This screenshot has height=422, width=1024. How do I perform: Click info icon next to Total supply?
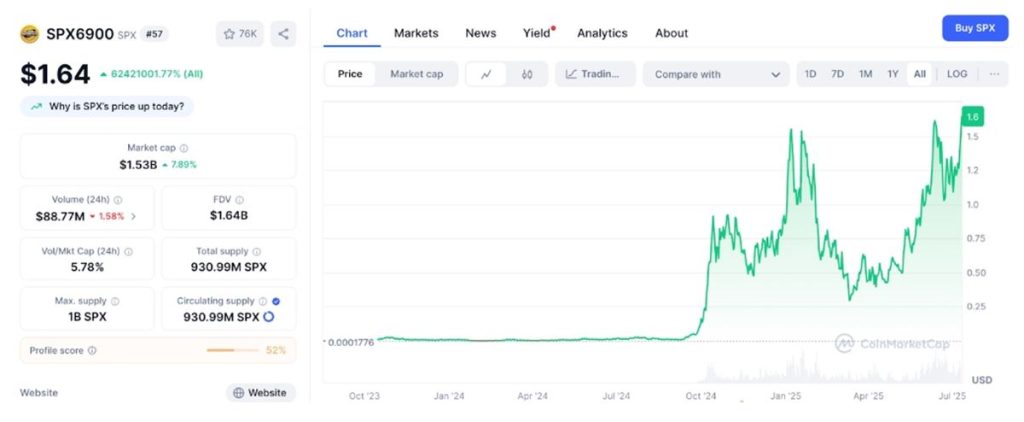click(257, 252)
